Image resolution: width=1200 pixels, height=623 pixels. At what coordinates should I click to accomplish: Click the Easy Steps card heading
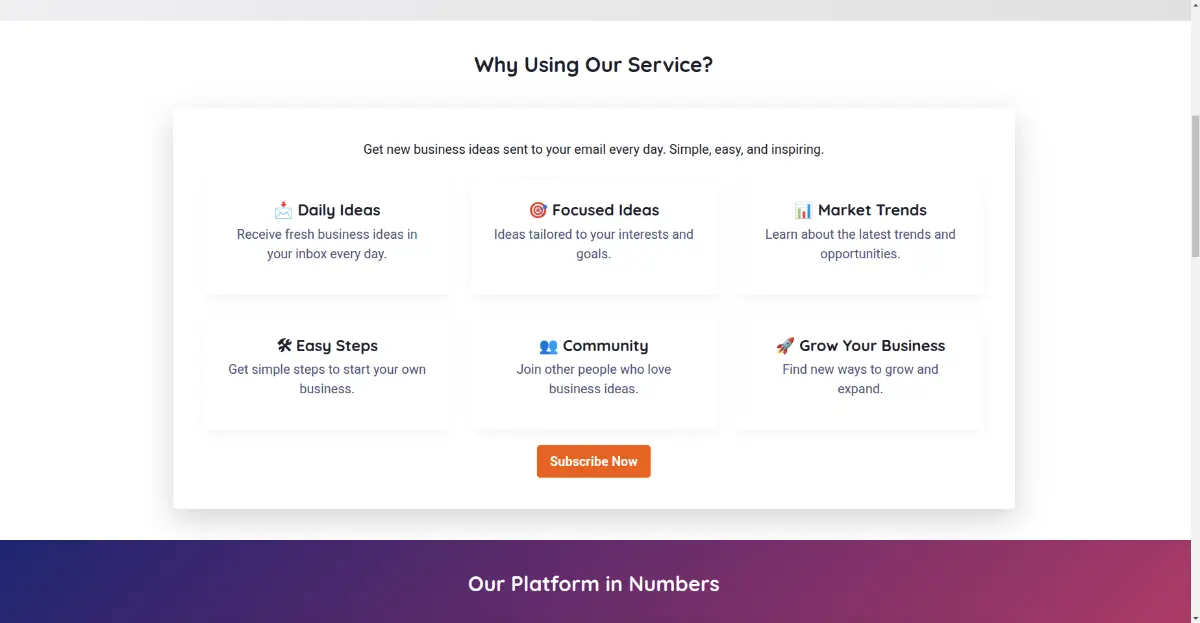337,346
